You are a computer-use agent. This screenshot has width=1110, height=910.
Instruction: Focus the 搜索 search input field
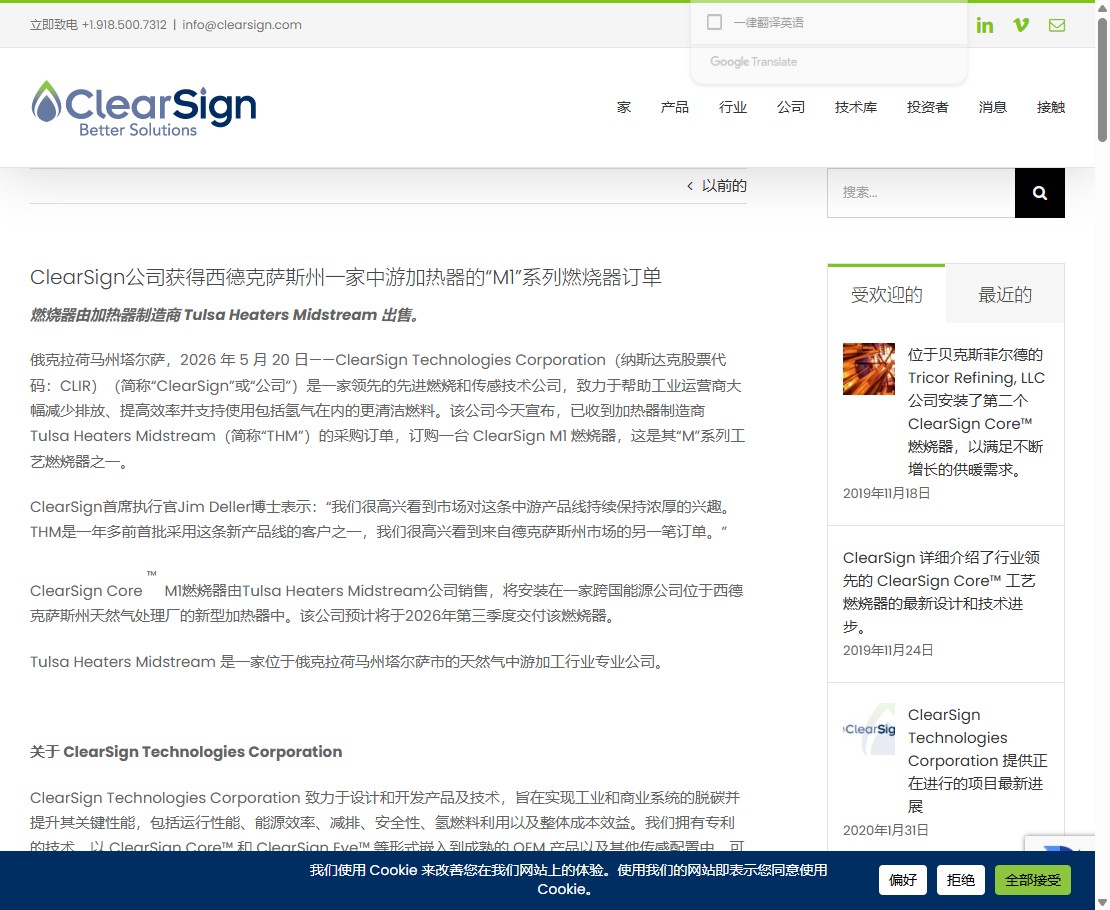coord(921,193)
